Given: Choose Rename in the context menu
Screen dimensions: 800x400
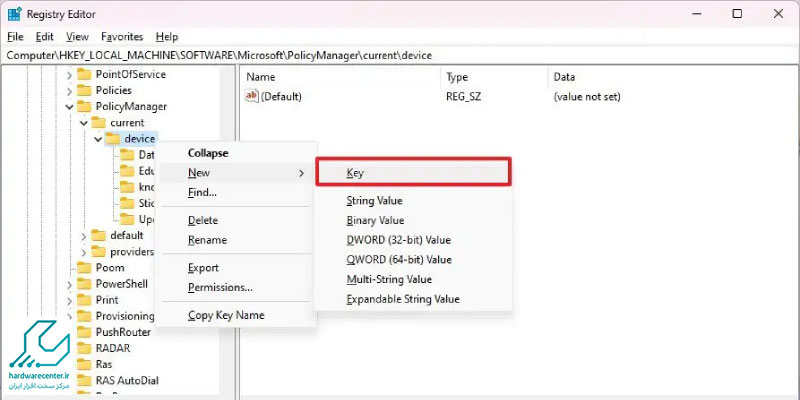Looking at the screenshot, I should 236,240.
